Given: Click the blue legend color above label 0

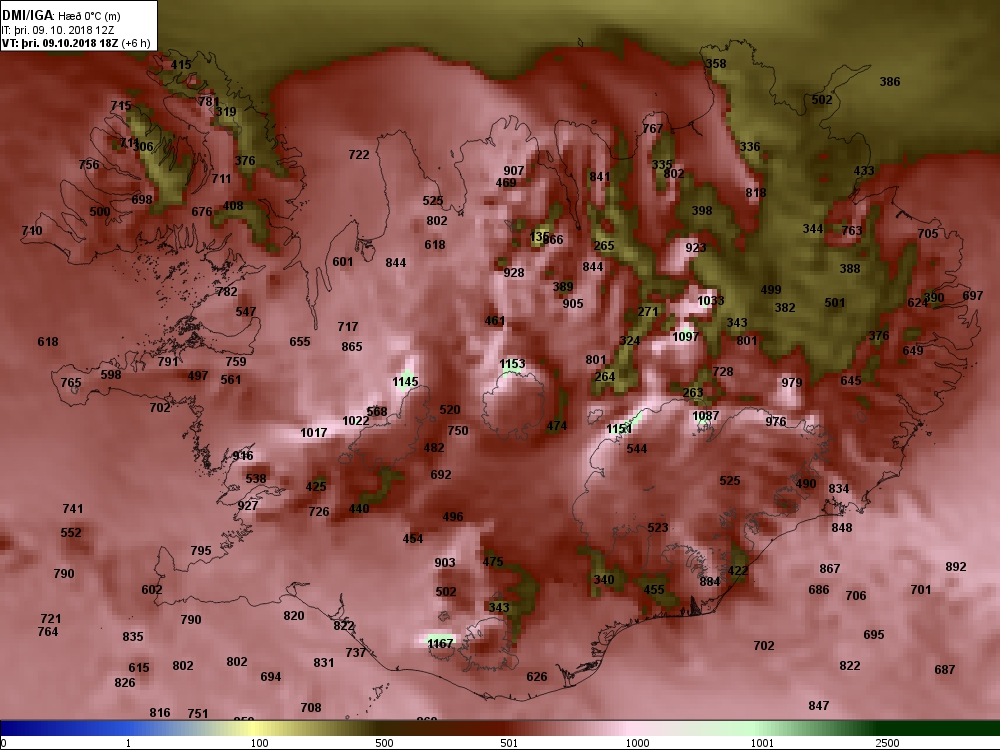Looking at the screenshot, I should [5, 728].
